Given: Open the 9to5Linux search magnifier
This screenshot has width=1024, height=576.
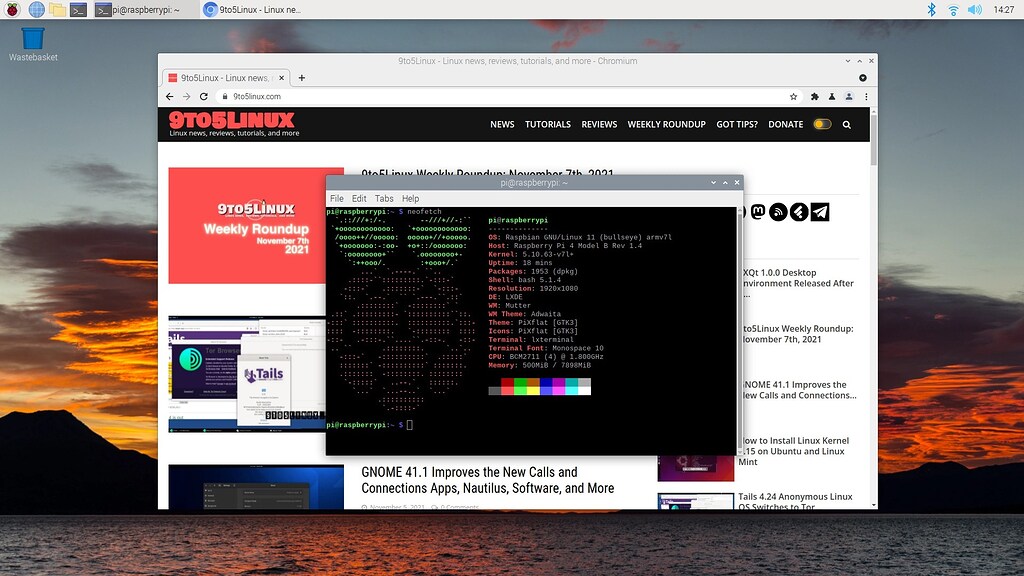Looking at the screenshot, I should [846, 124].
